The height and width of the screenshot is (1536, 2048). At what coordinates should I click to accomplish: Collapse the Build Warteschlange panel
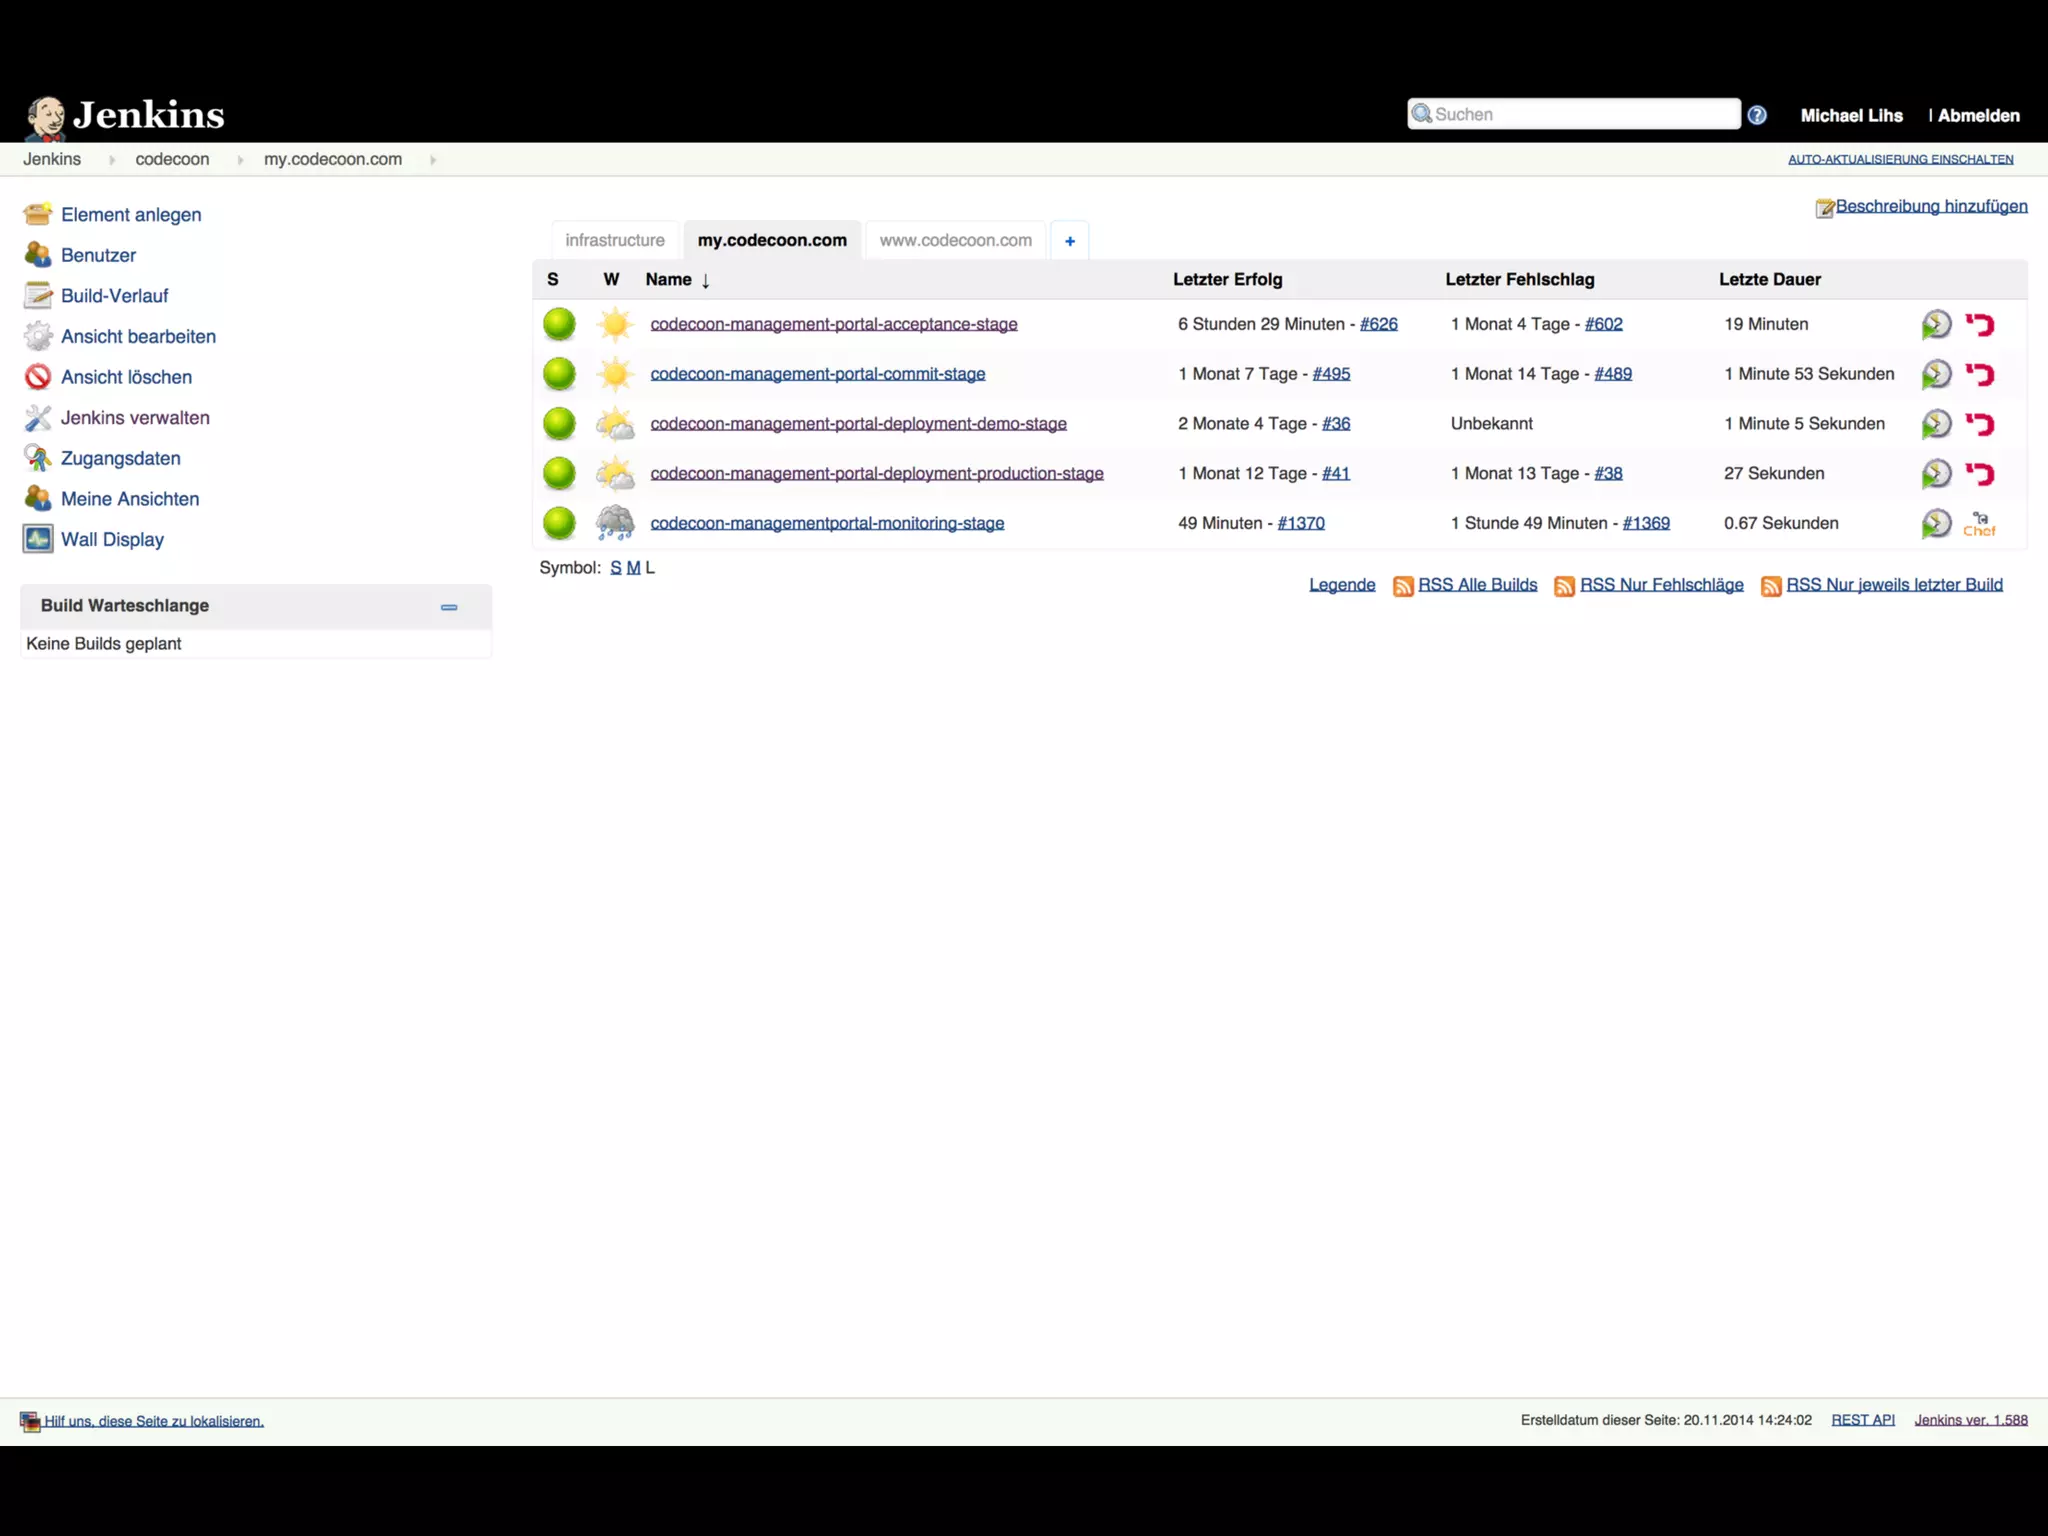pos(449,606)
